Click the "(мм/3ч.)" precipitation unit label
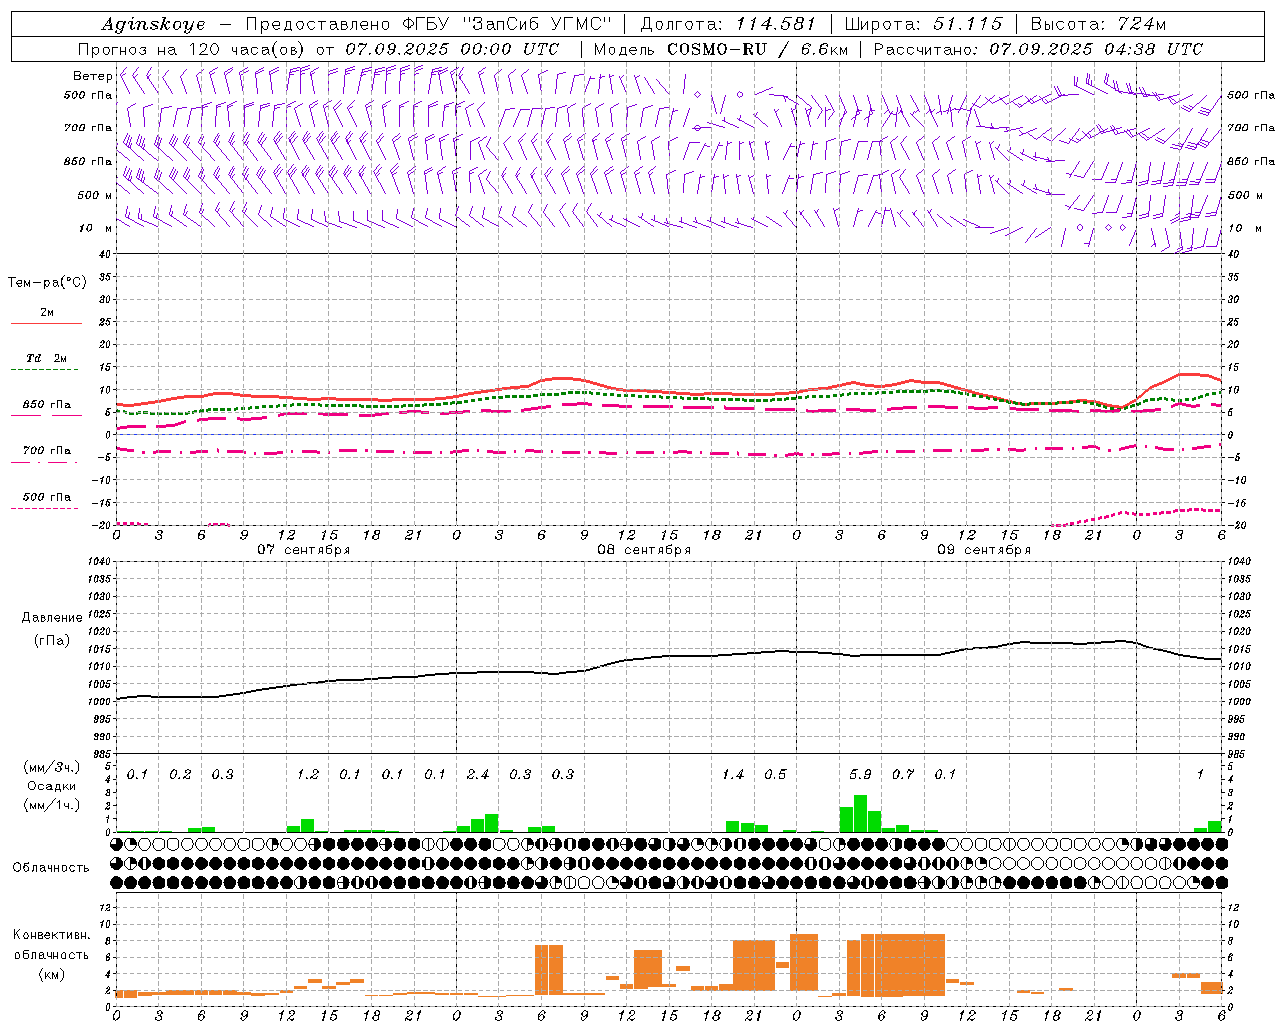The image size is (1280, 1024). 52,767
